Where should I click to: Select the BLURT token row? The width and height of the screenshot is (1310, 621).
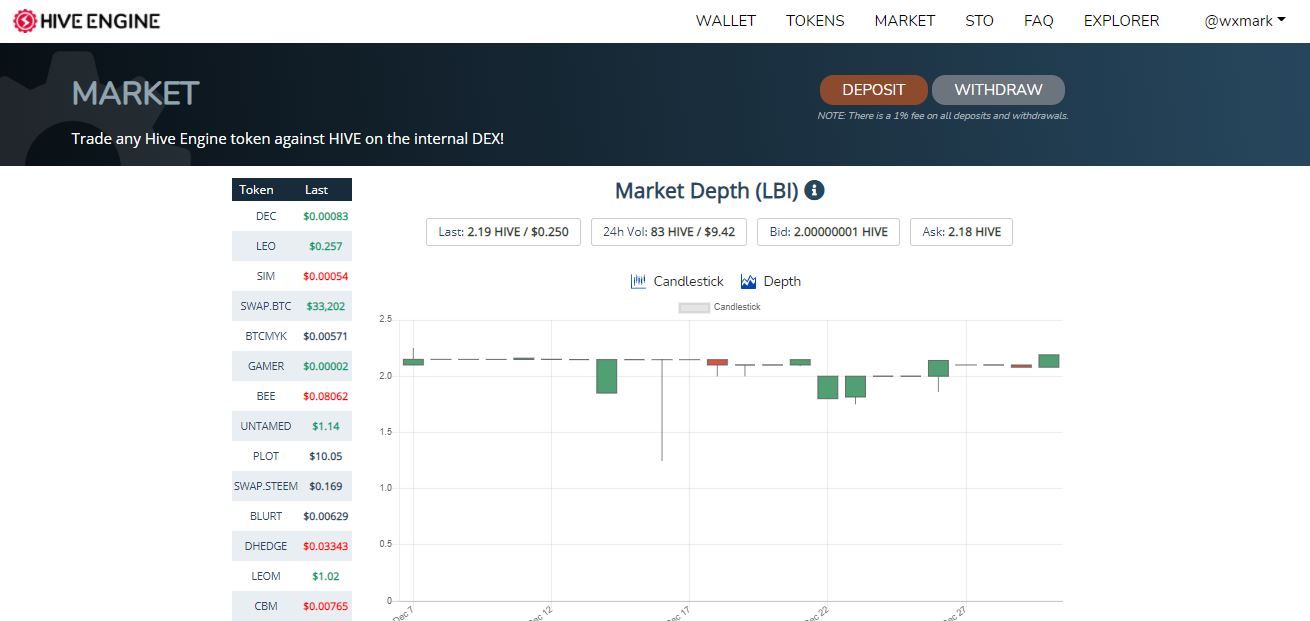coord(292,516)
